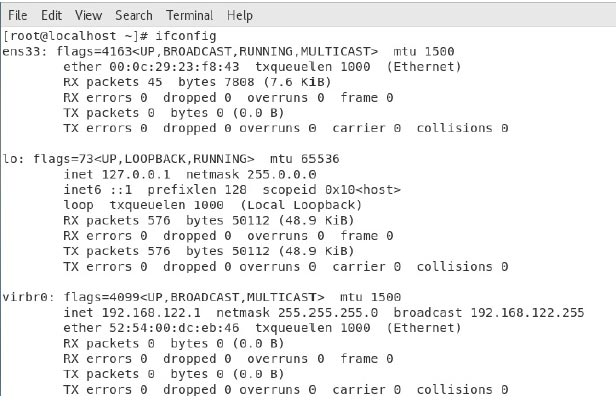Click the inet6 ::1 address
The width and height of the screenshot is (616, 404).
point(121,190)
